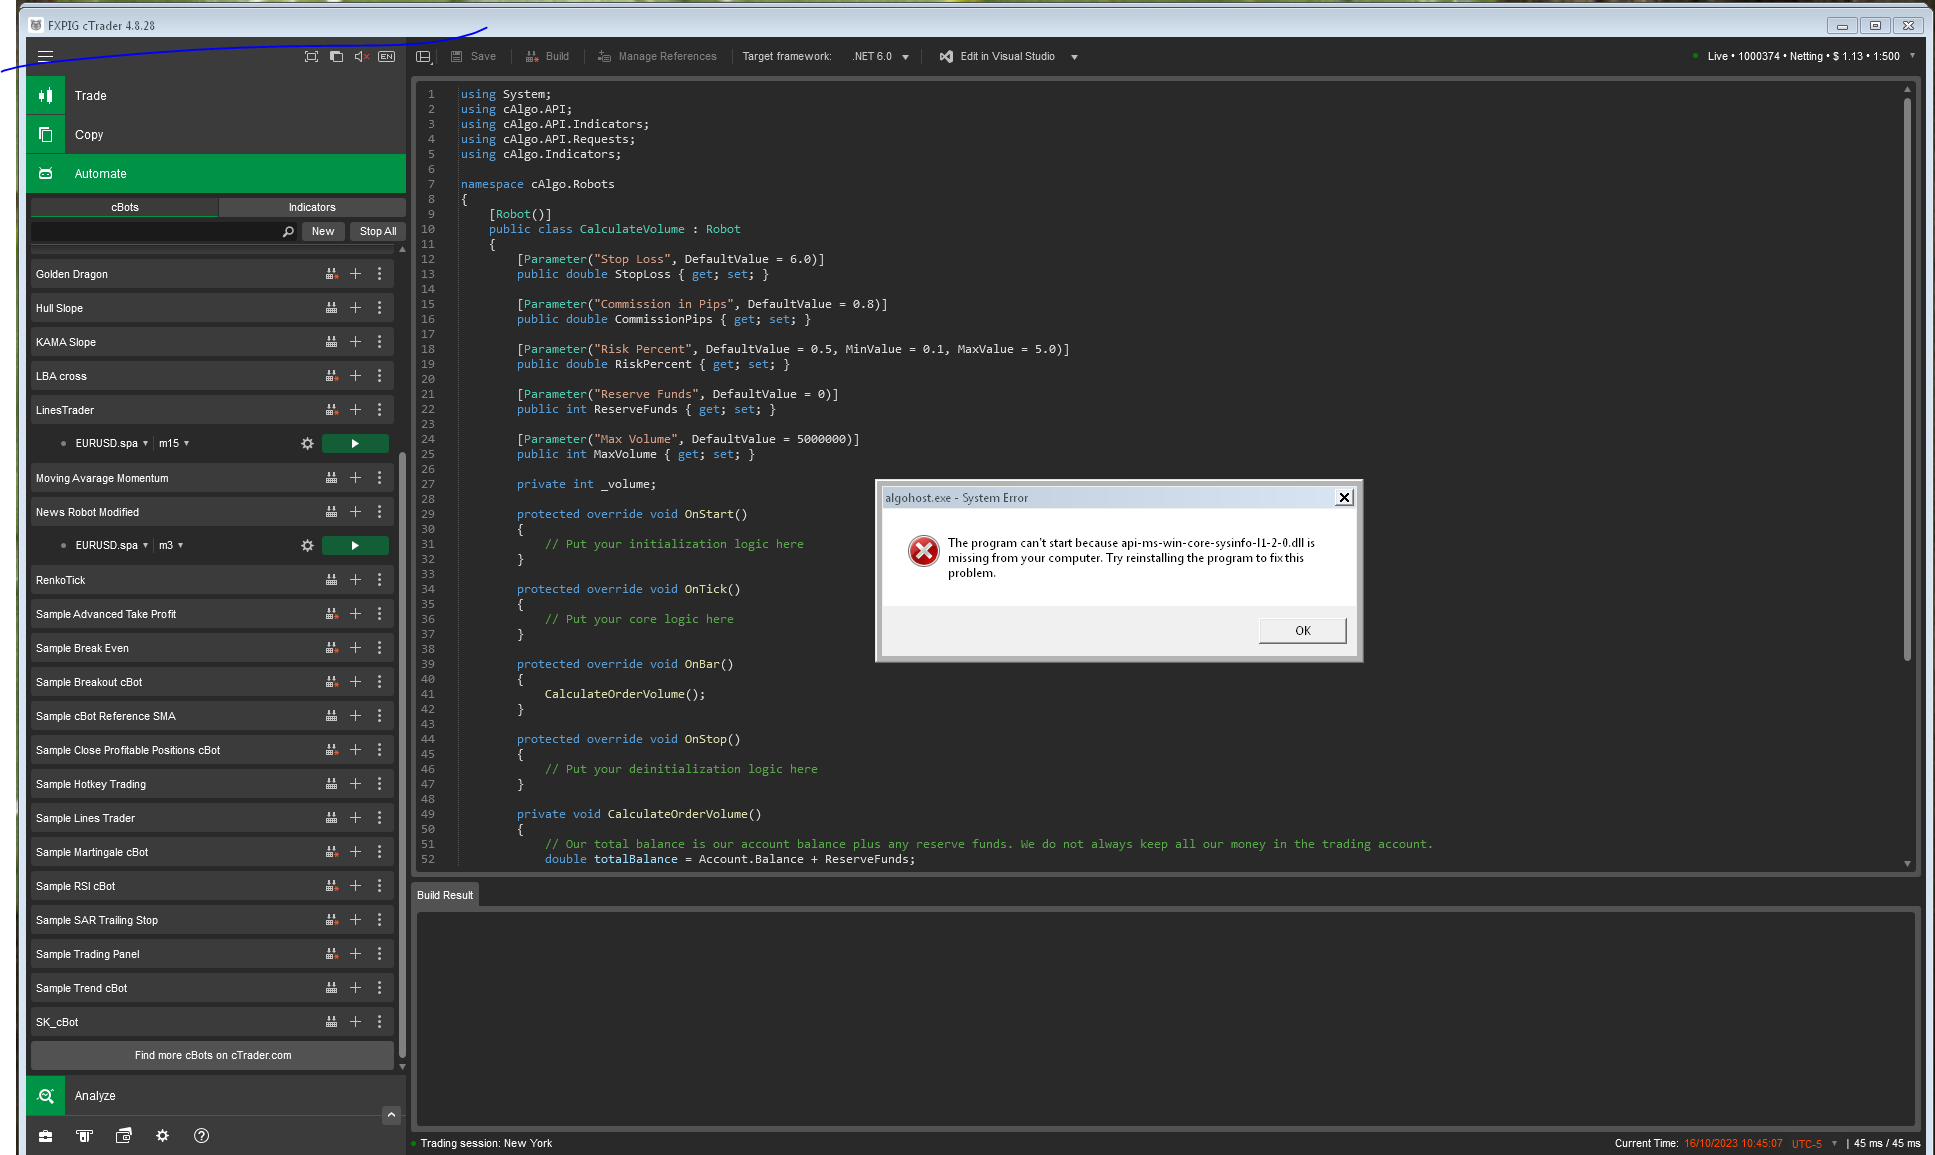Open the Copy section

coord(216,135)
